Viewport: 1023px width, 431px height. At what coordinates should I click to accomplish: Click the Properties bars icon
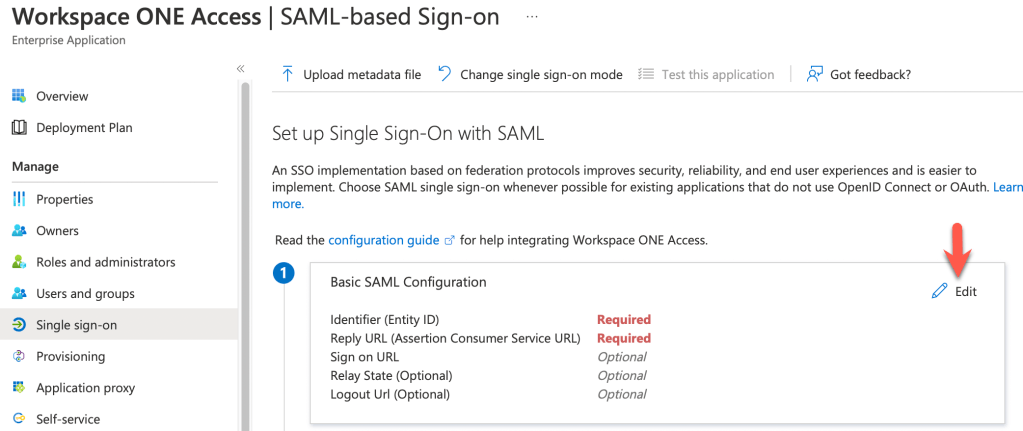pyautogui.click(x=18, y=199)
